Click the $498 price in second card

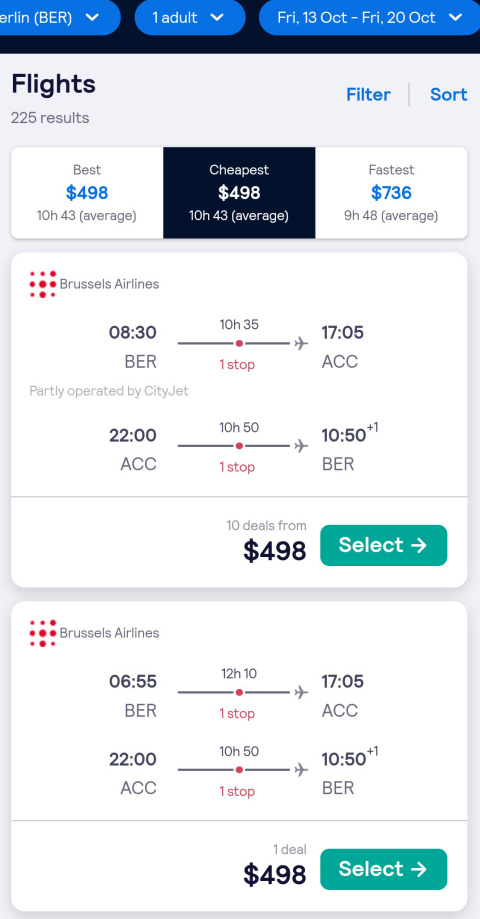click(275, 874)
